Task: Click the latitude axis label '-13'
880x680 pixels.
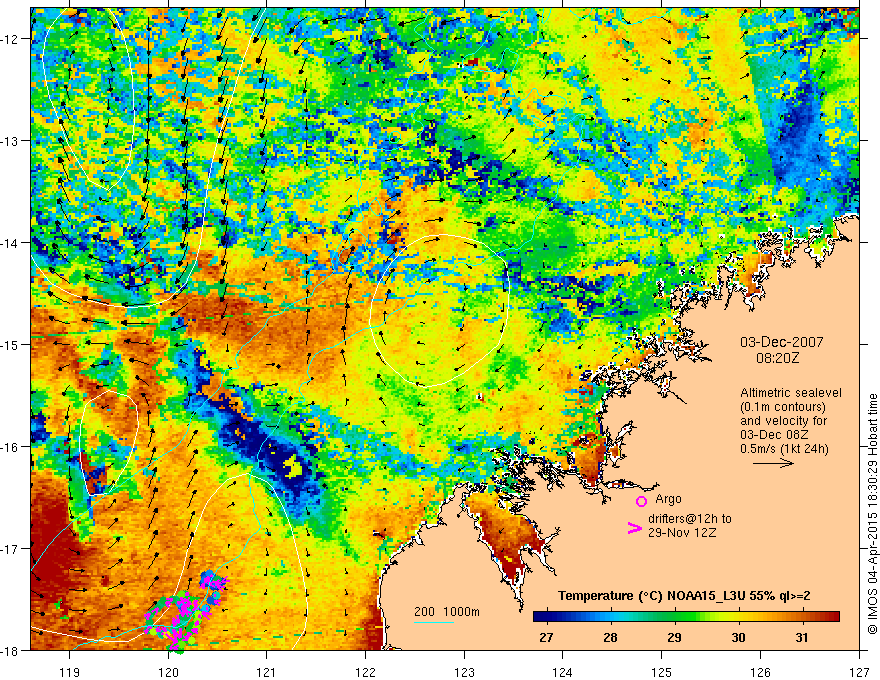Action: [11, 141]
